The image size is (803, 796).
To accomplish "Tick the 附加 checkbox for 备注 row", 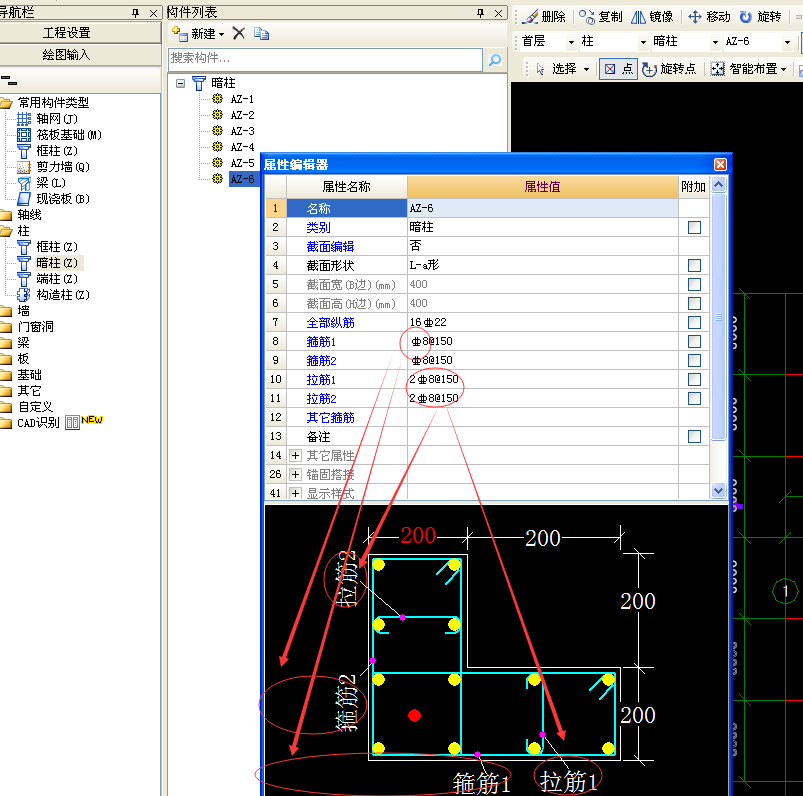I will pyautogui.click(x=694, y=436).
